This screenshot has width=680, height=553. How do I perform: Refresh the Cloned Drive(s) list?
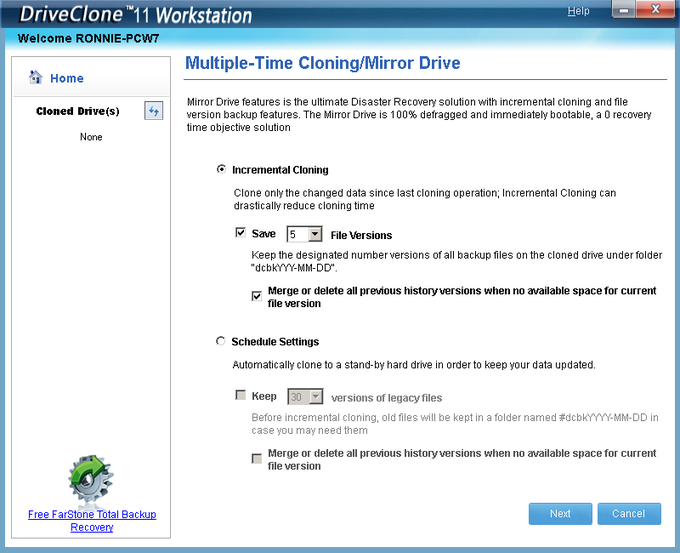153,111
